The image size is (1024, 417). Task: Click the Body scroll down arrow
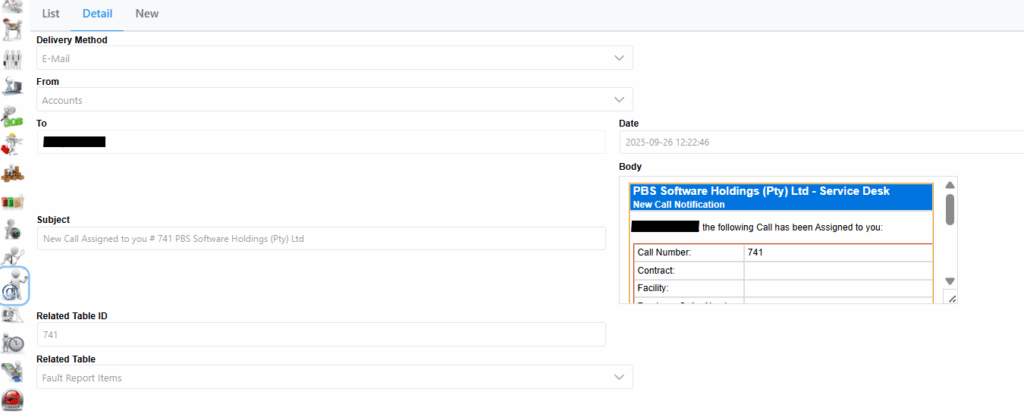[950, 281]
